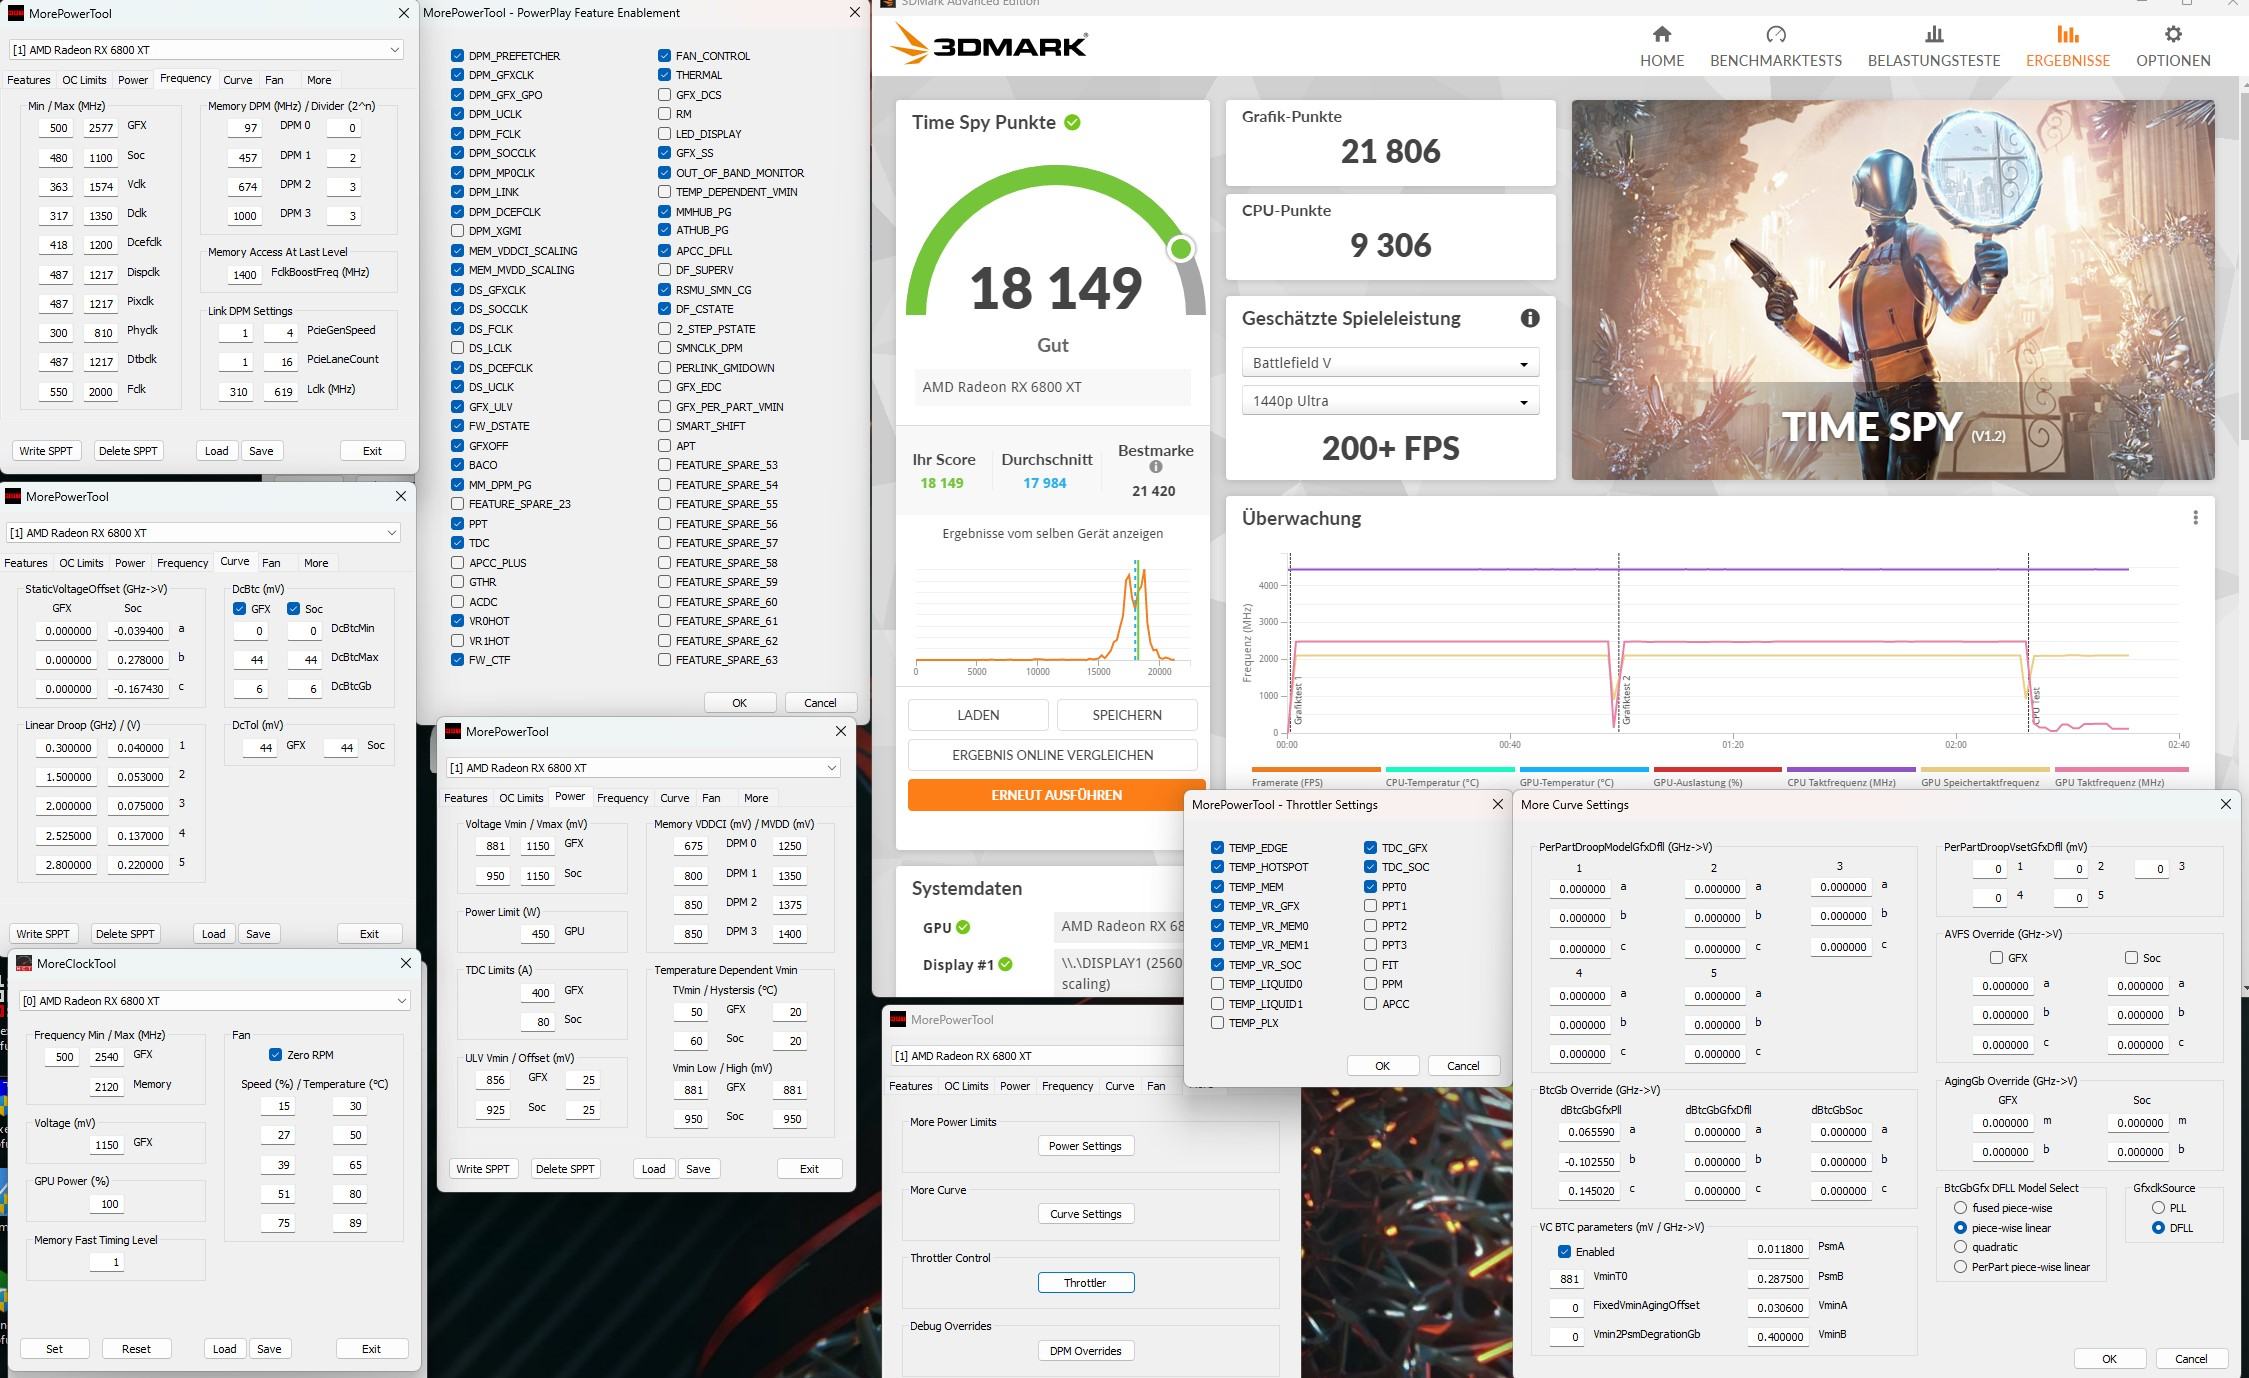This screenshot has height=1378, width=2249.
Task: Click the Memory frequency field showing 2120
Action: pyautogui.click(x=106, y=1087)
